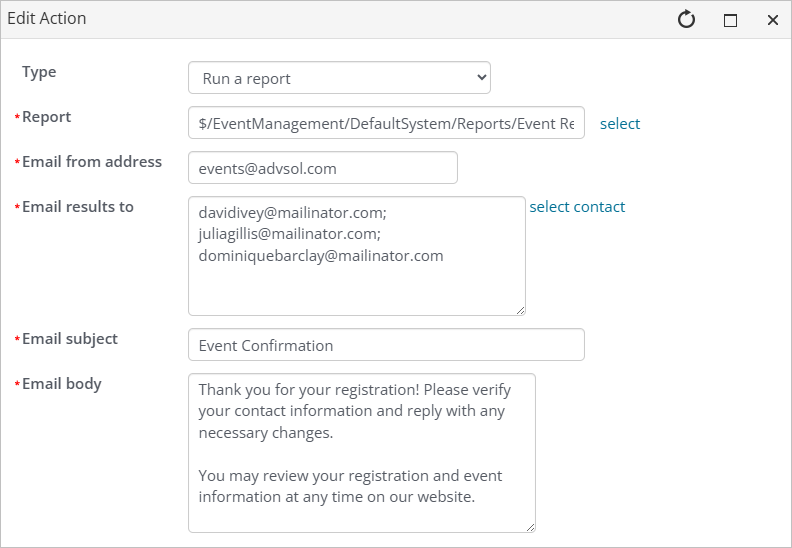Viewport: 792px width, 548px height.
Task: Click inside the Email body textarea
Action: coord(362,453)
